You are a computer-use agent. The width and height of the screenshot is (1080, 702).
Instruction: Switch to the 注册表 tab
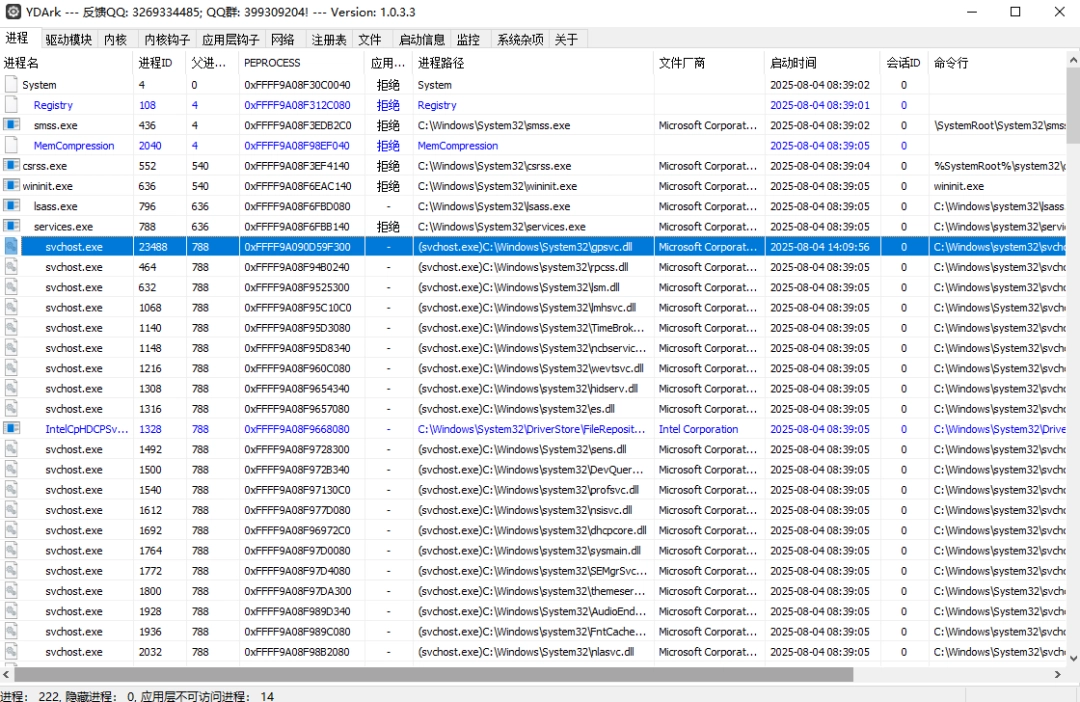329,40
